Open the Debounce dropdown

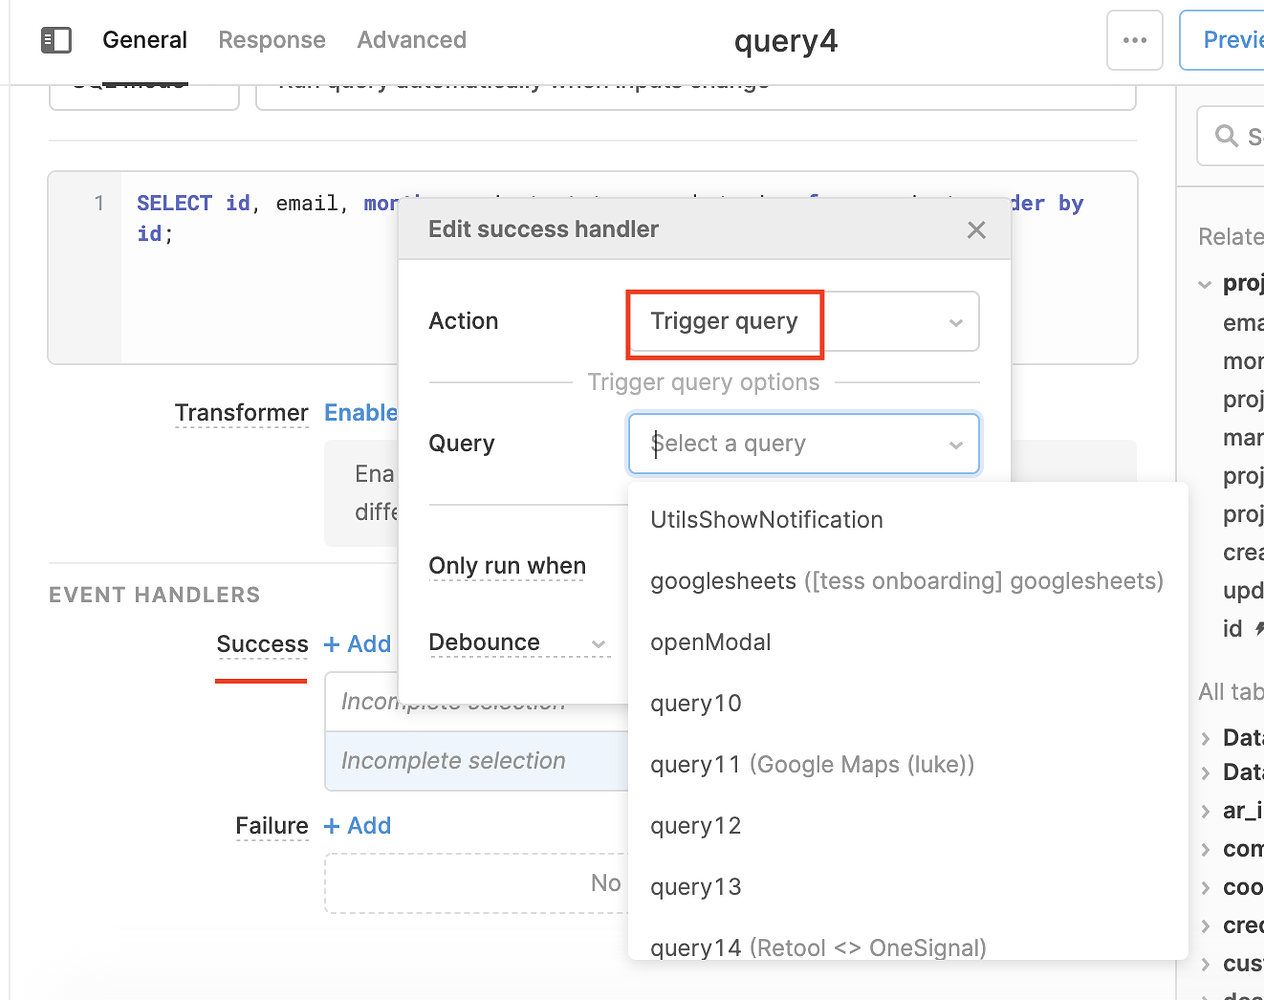tap(598, 644)
